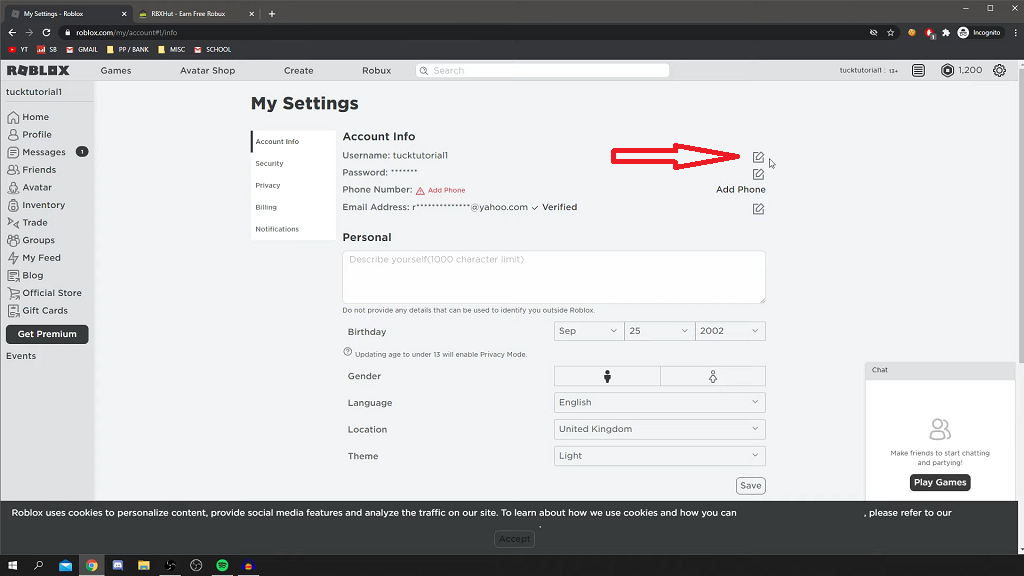Bookmark this page with the star icon
The height and width of the screenshot is (576, 1024).
[x=890, y=33]
